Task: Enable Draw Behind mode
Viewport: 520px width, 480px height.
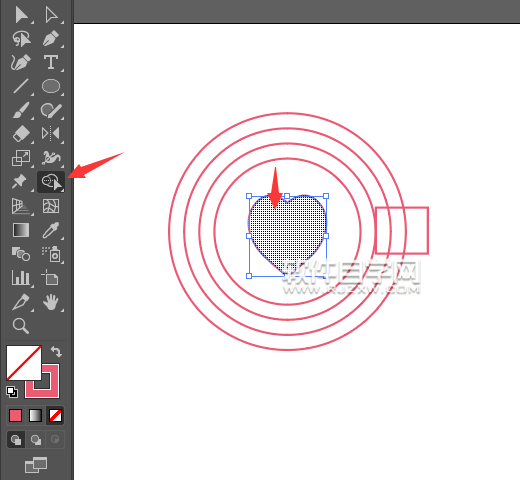Action: (35, 440)
